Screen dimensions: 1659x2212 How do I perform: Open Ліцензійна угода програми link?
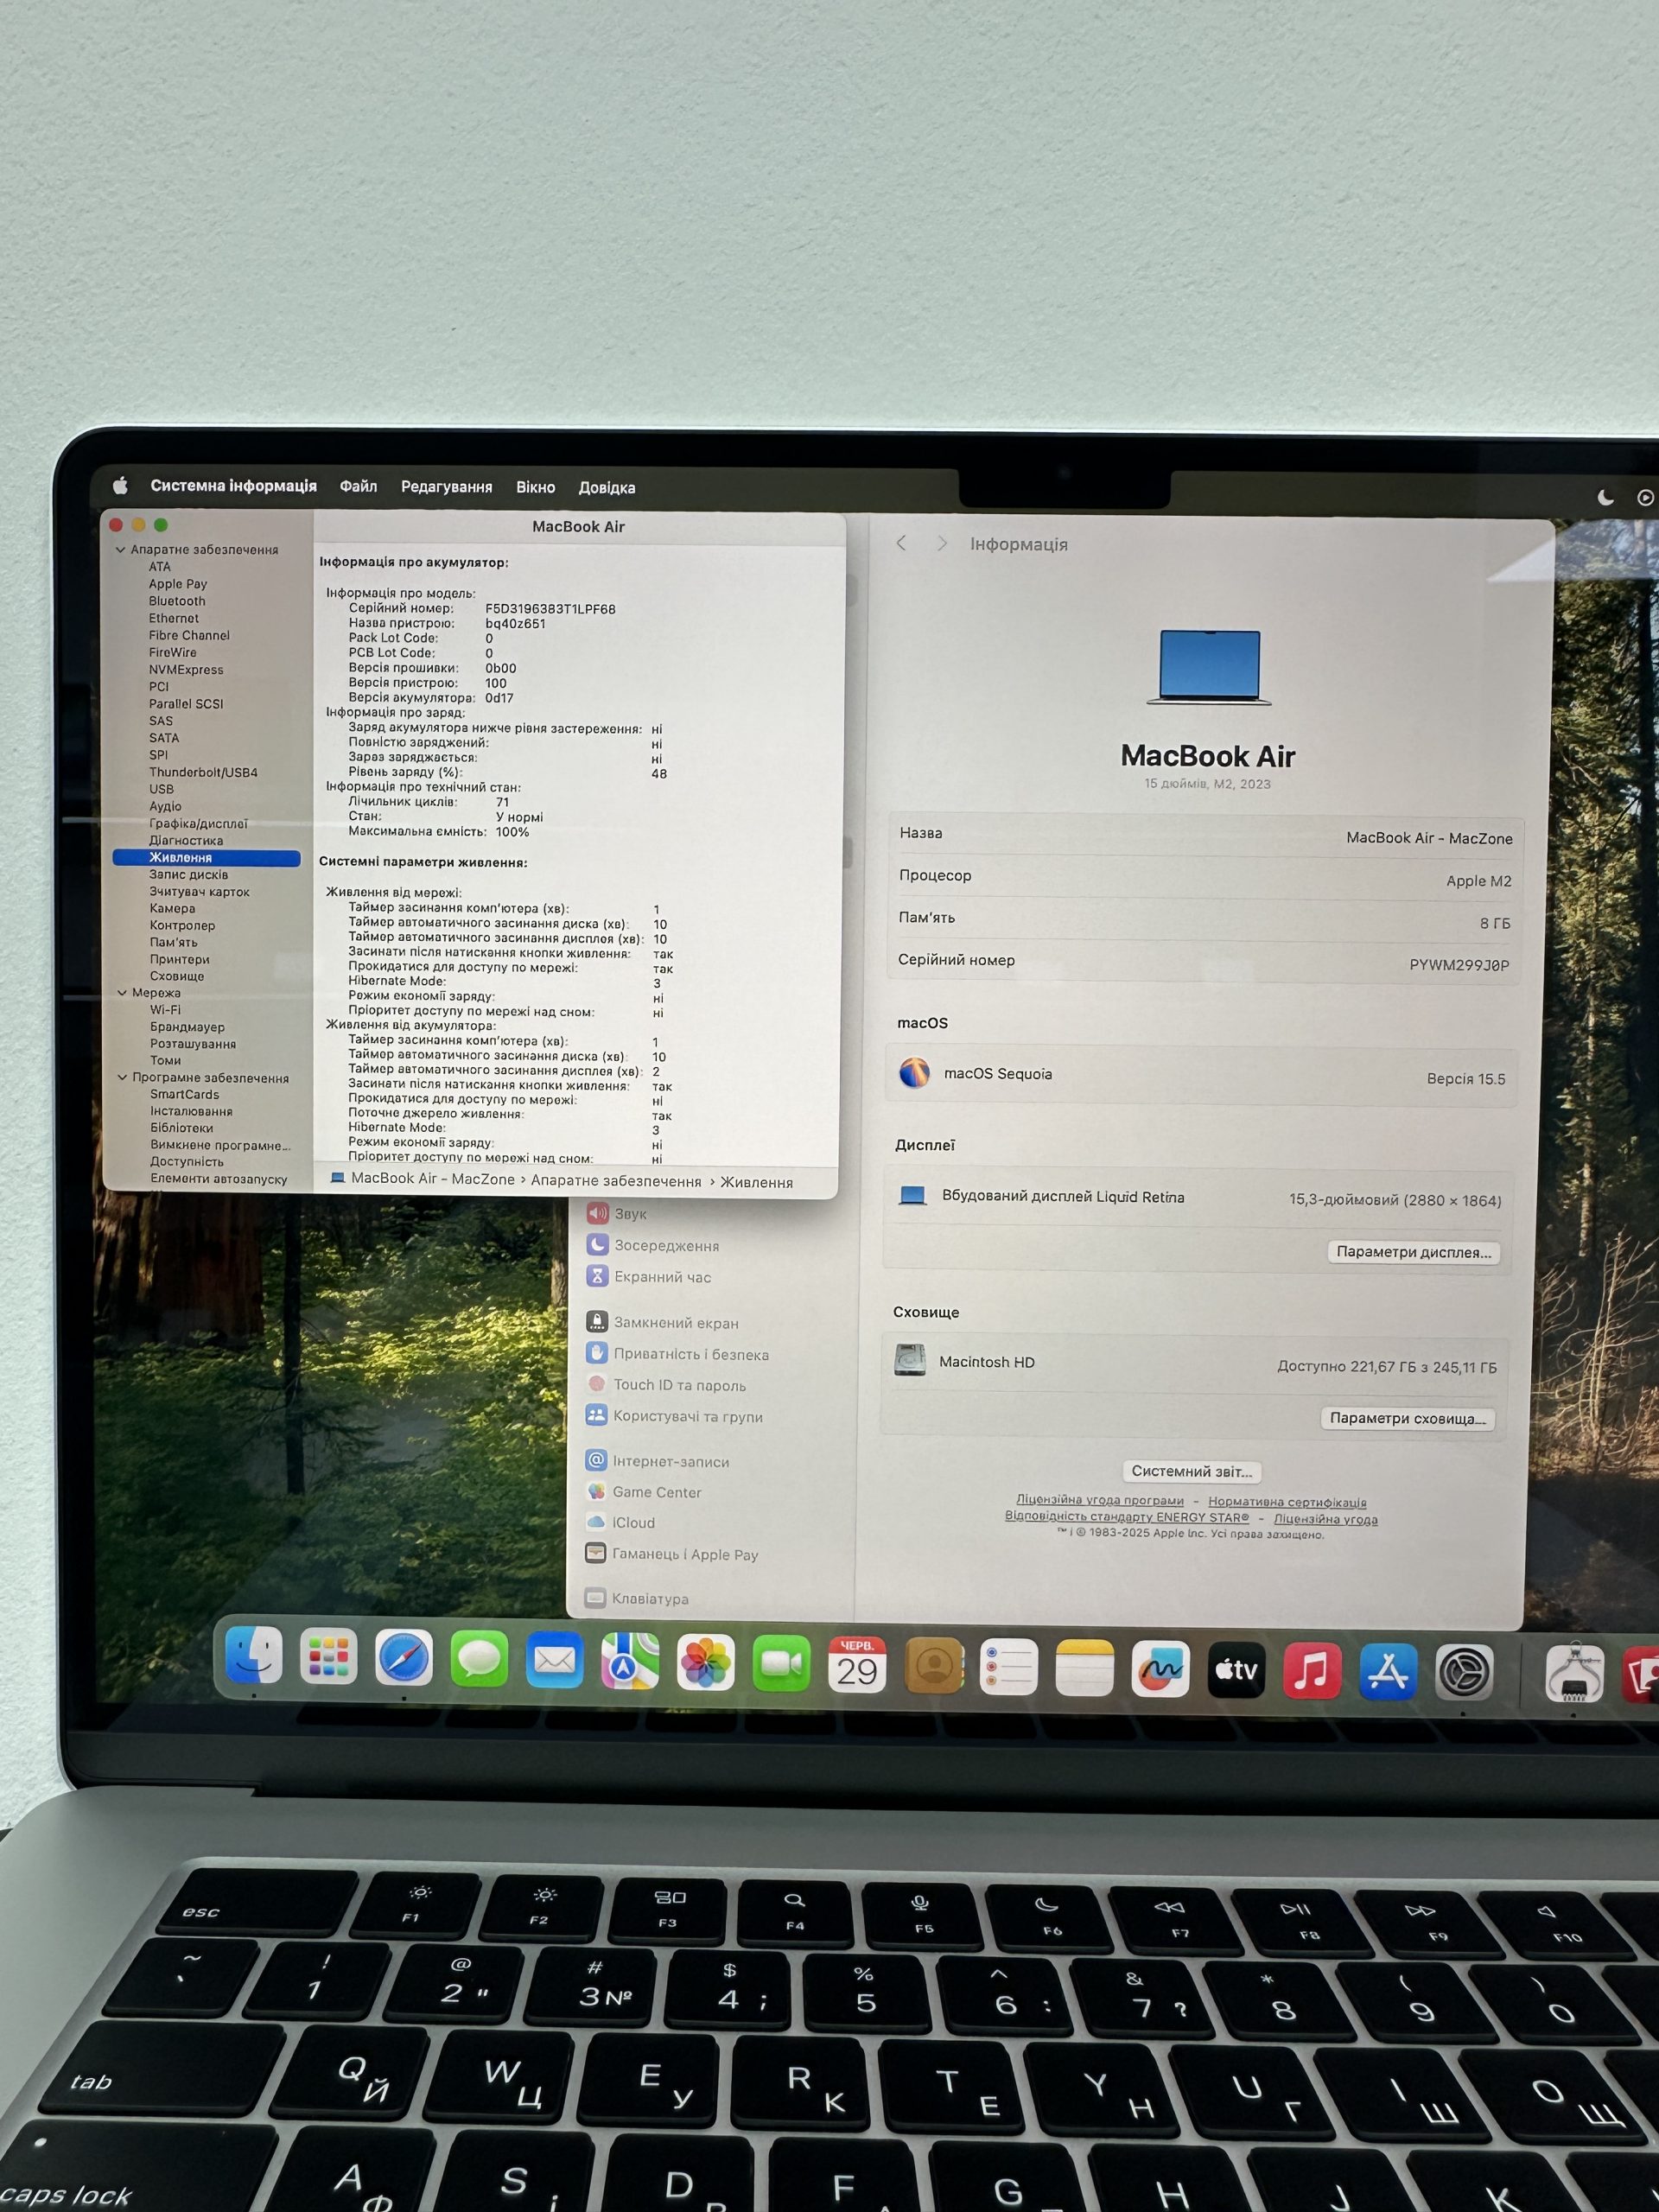[1100, 1500]
